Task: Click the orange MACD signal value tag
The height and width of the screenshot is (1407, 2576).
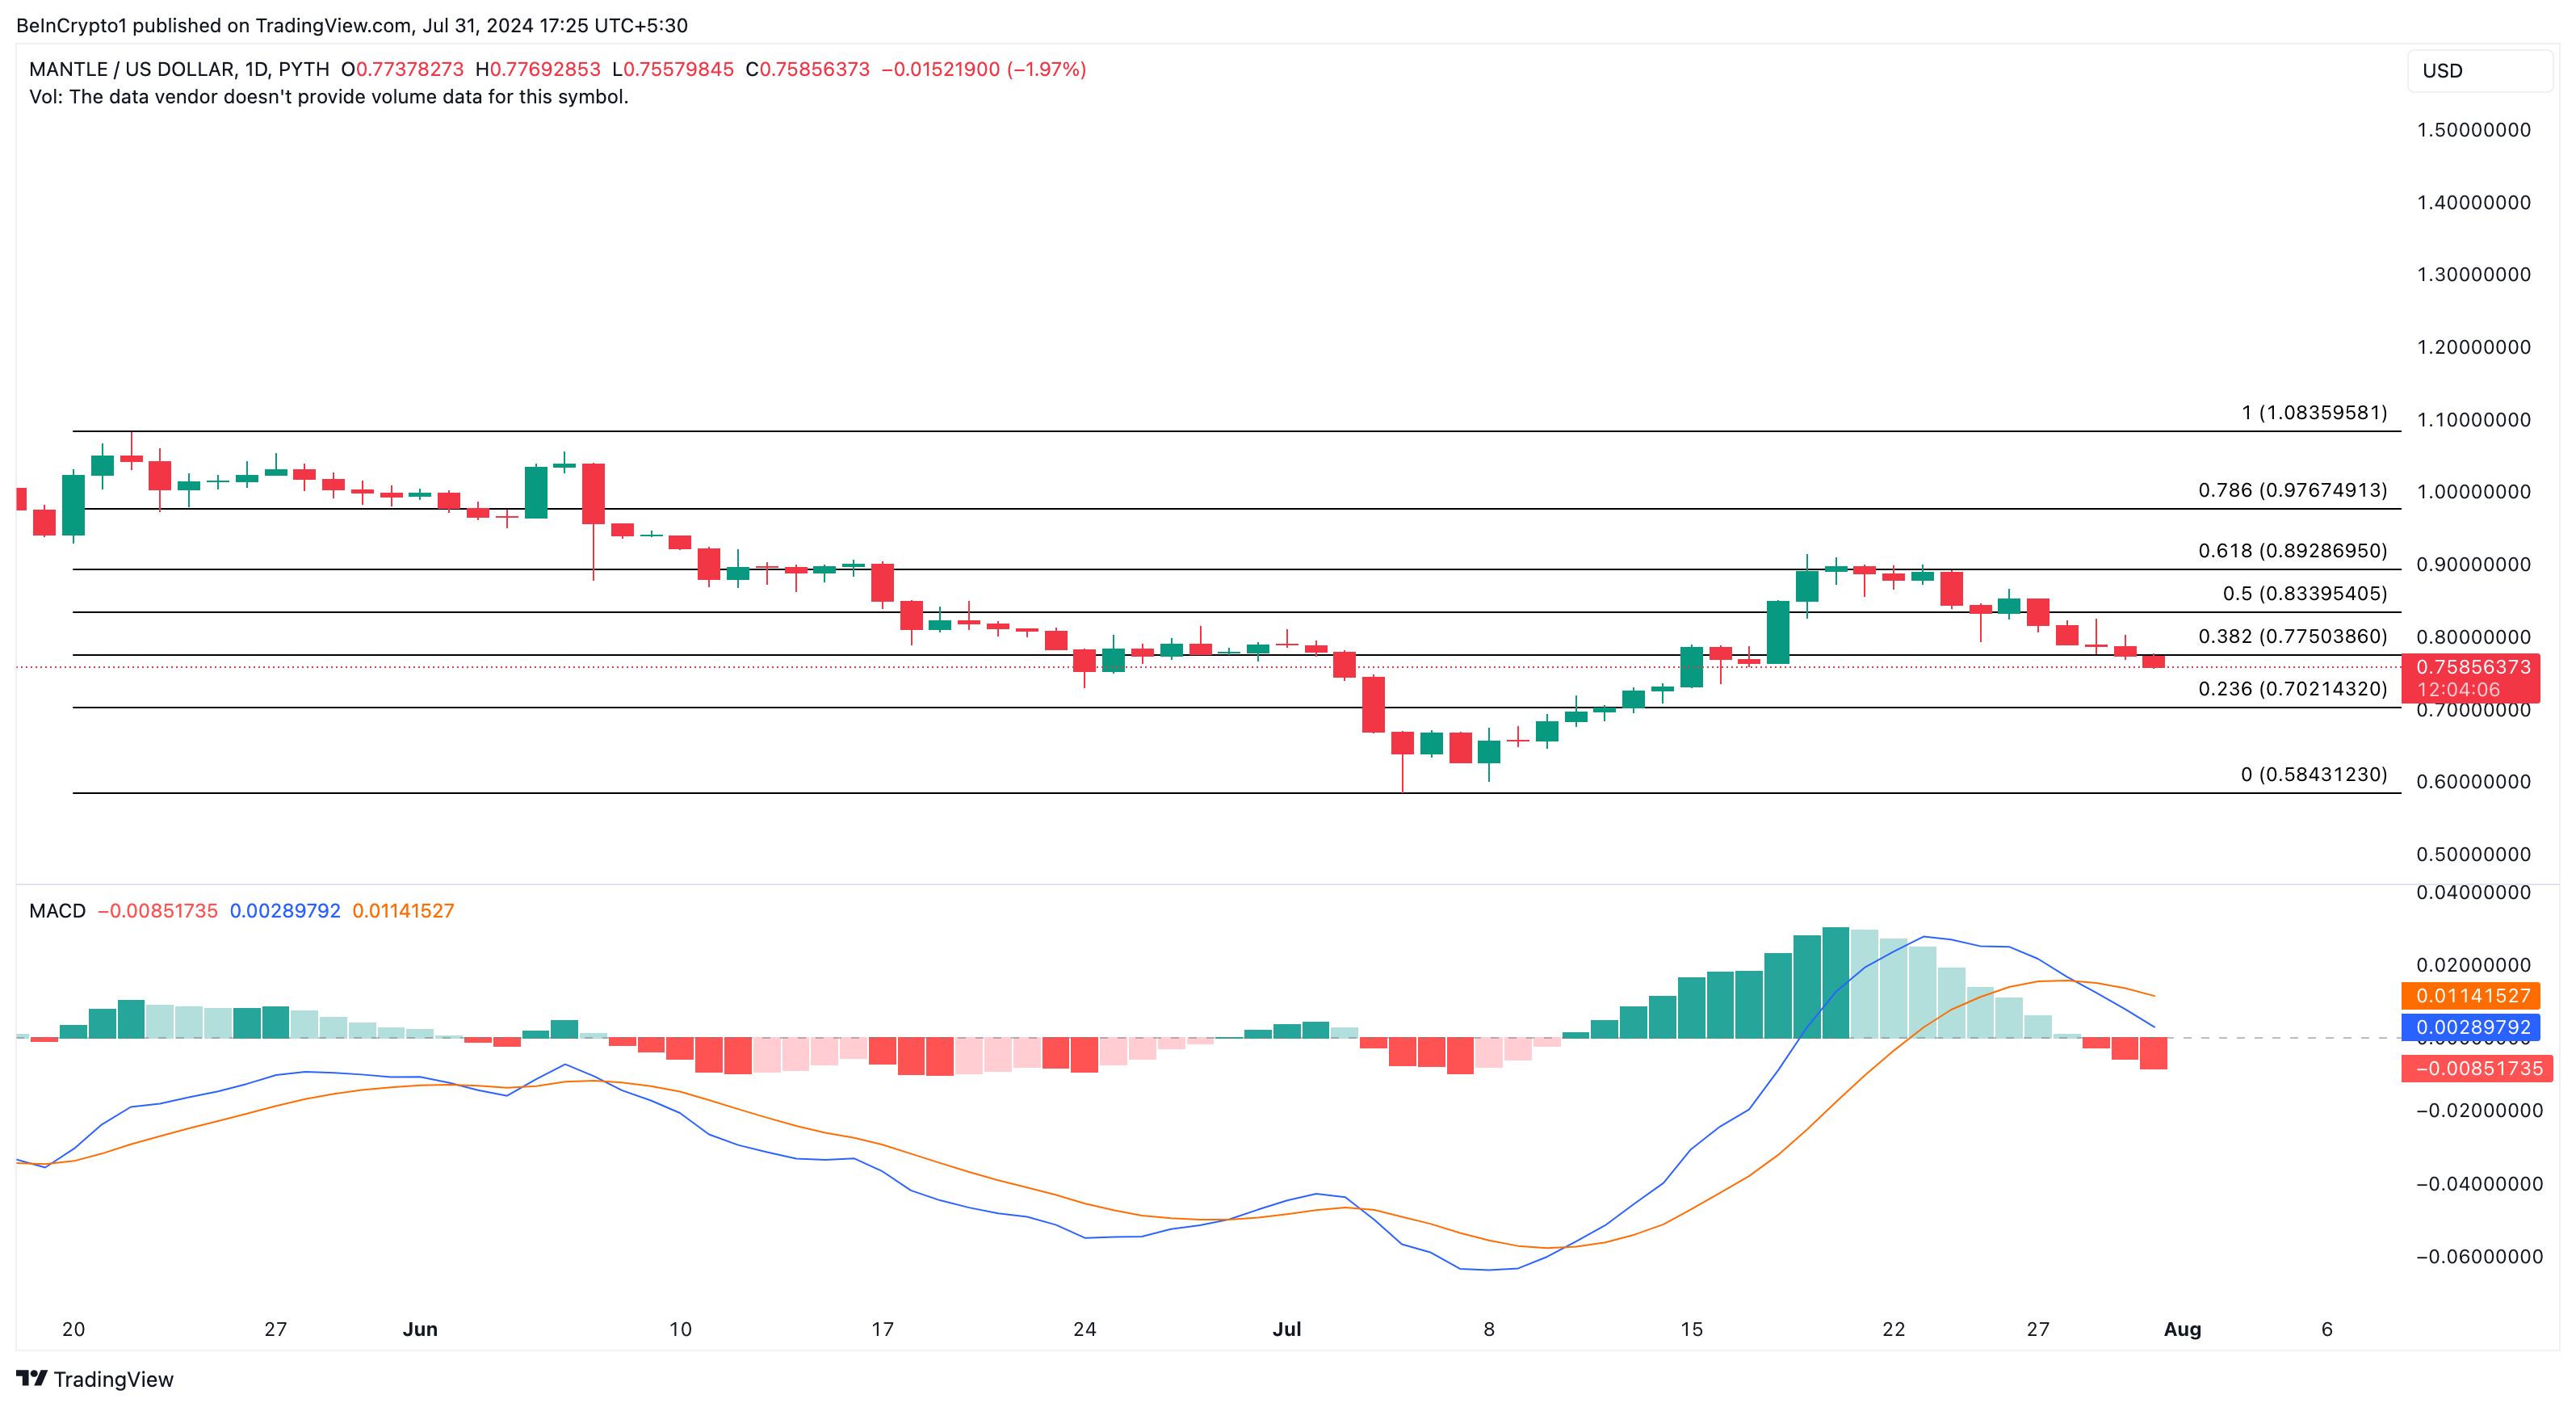Action: [2472, 995]
